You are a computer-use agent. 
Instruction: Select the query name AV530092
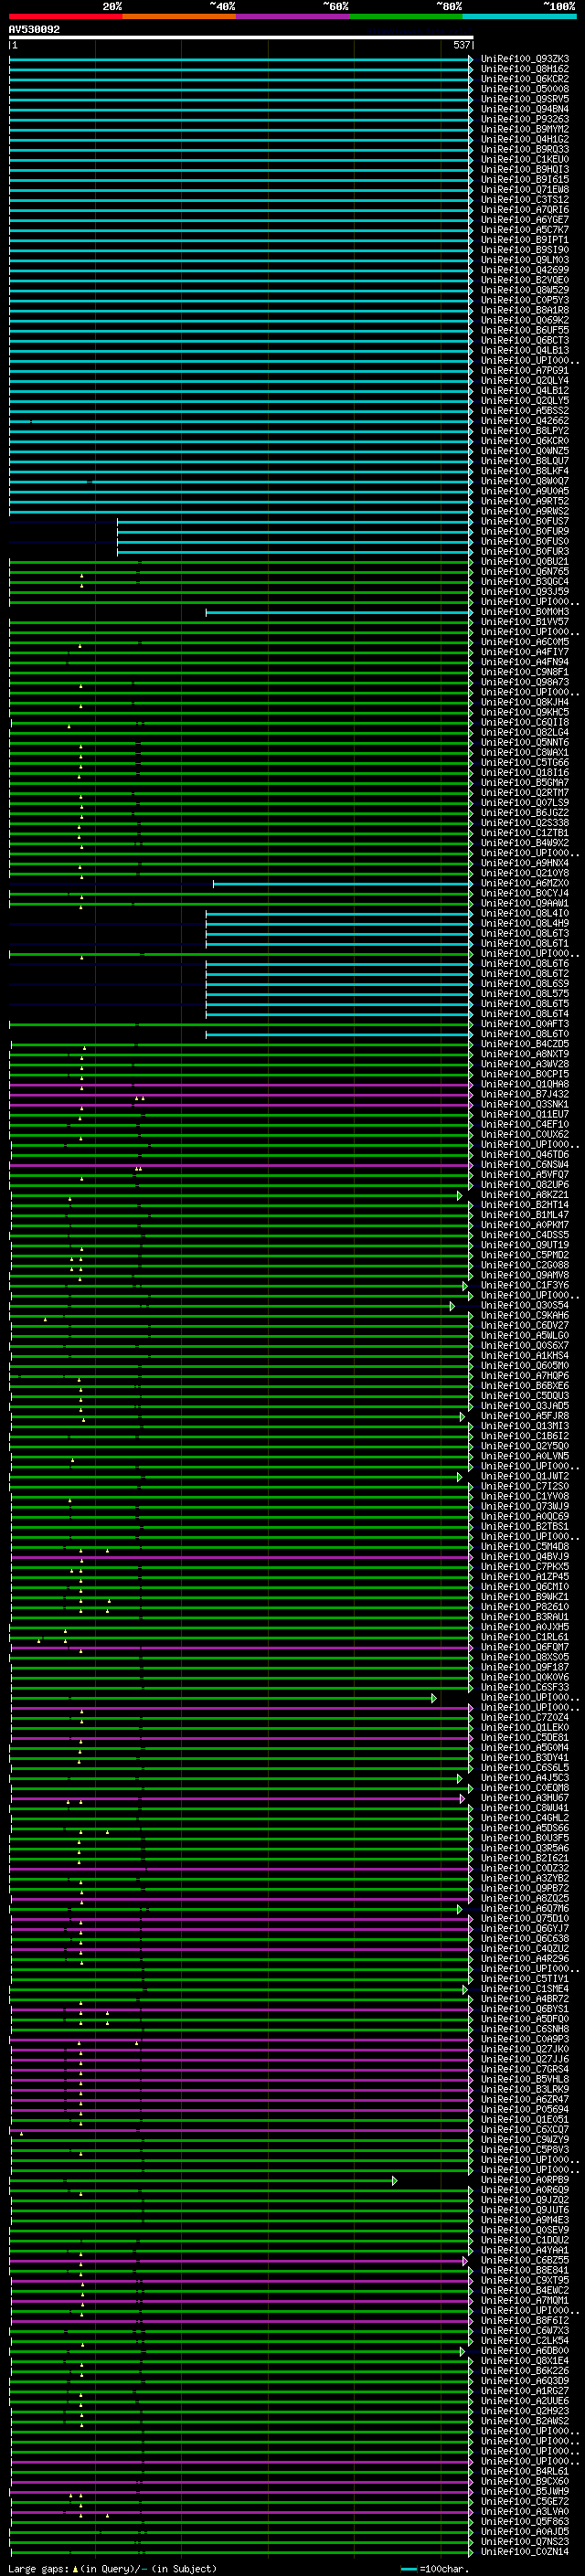tap(34, 30)
